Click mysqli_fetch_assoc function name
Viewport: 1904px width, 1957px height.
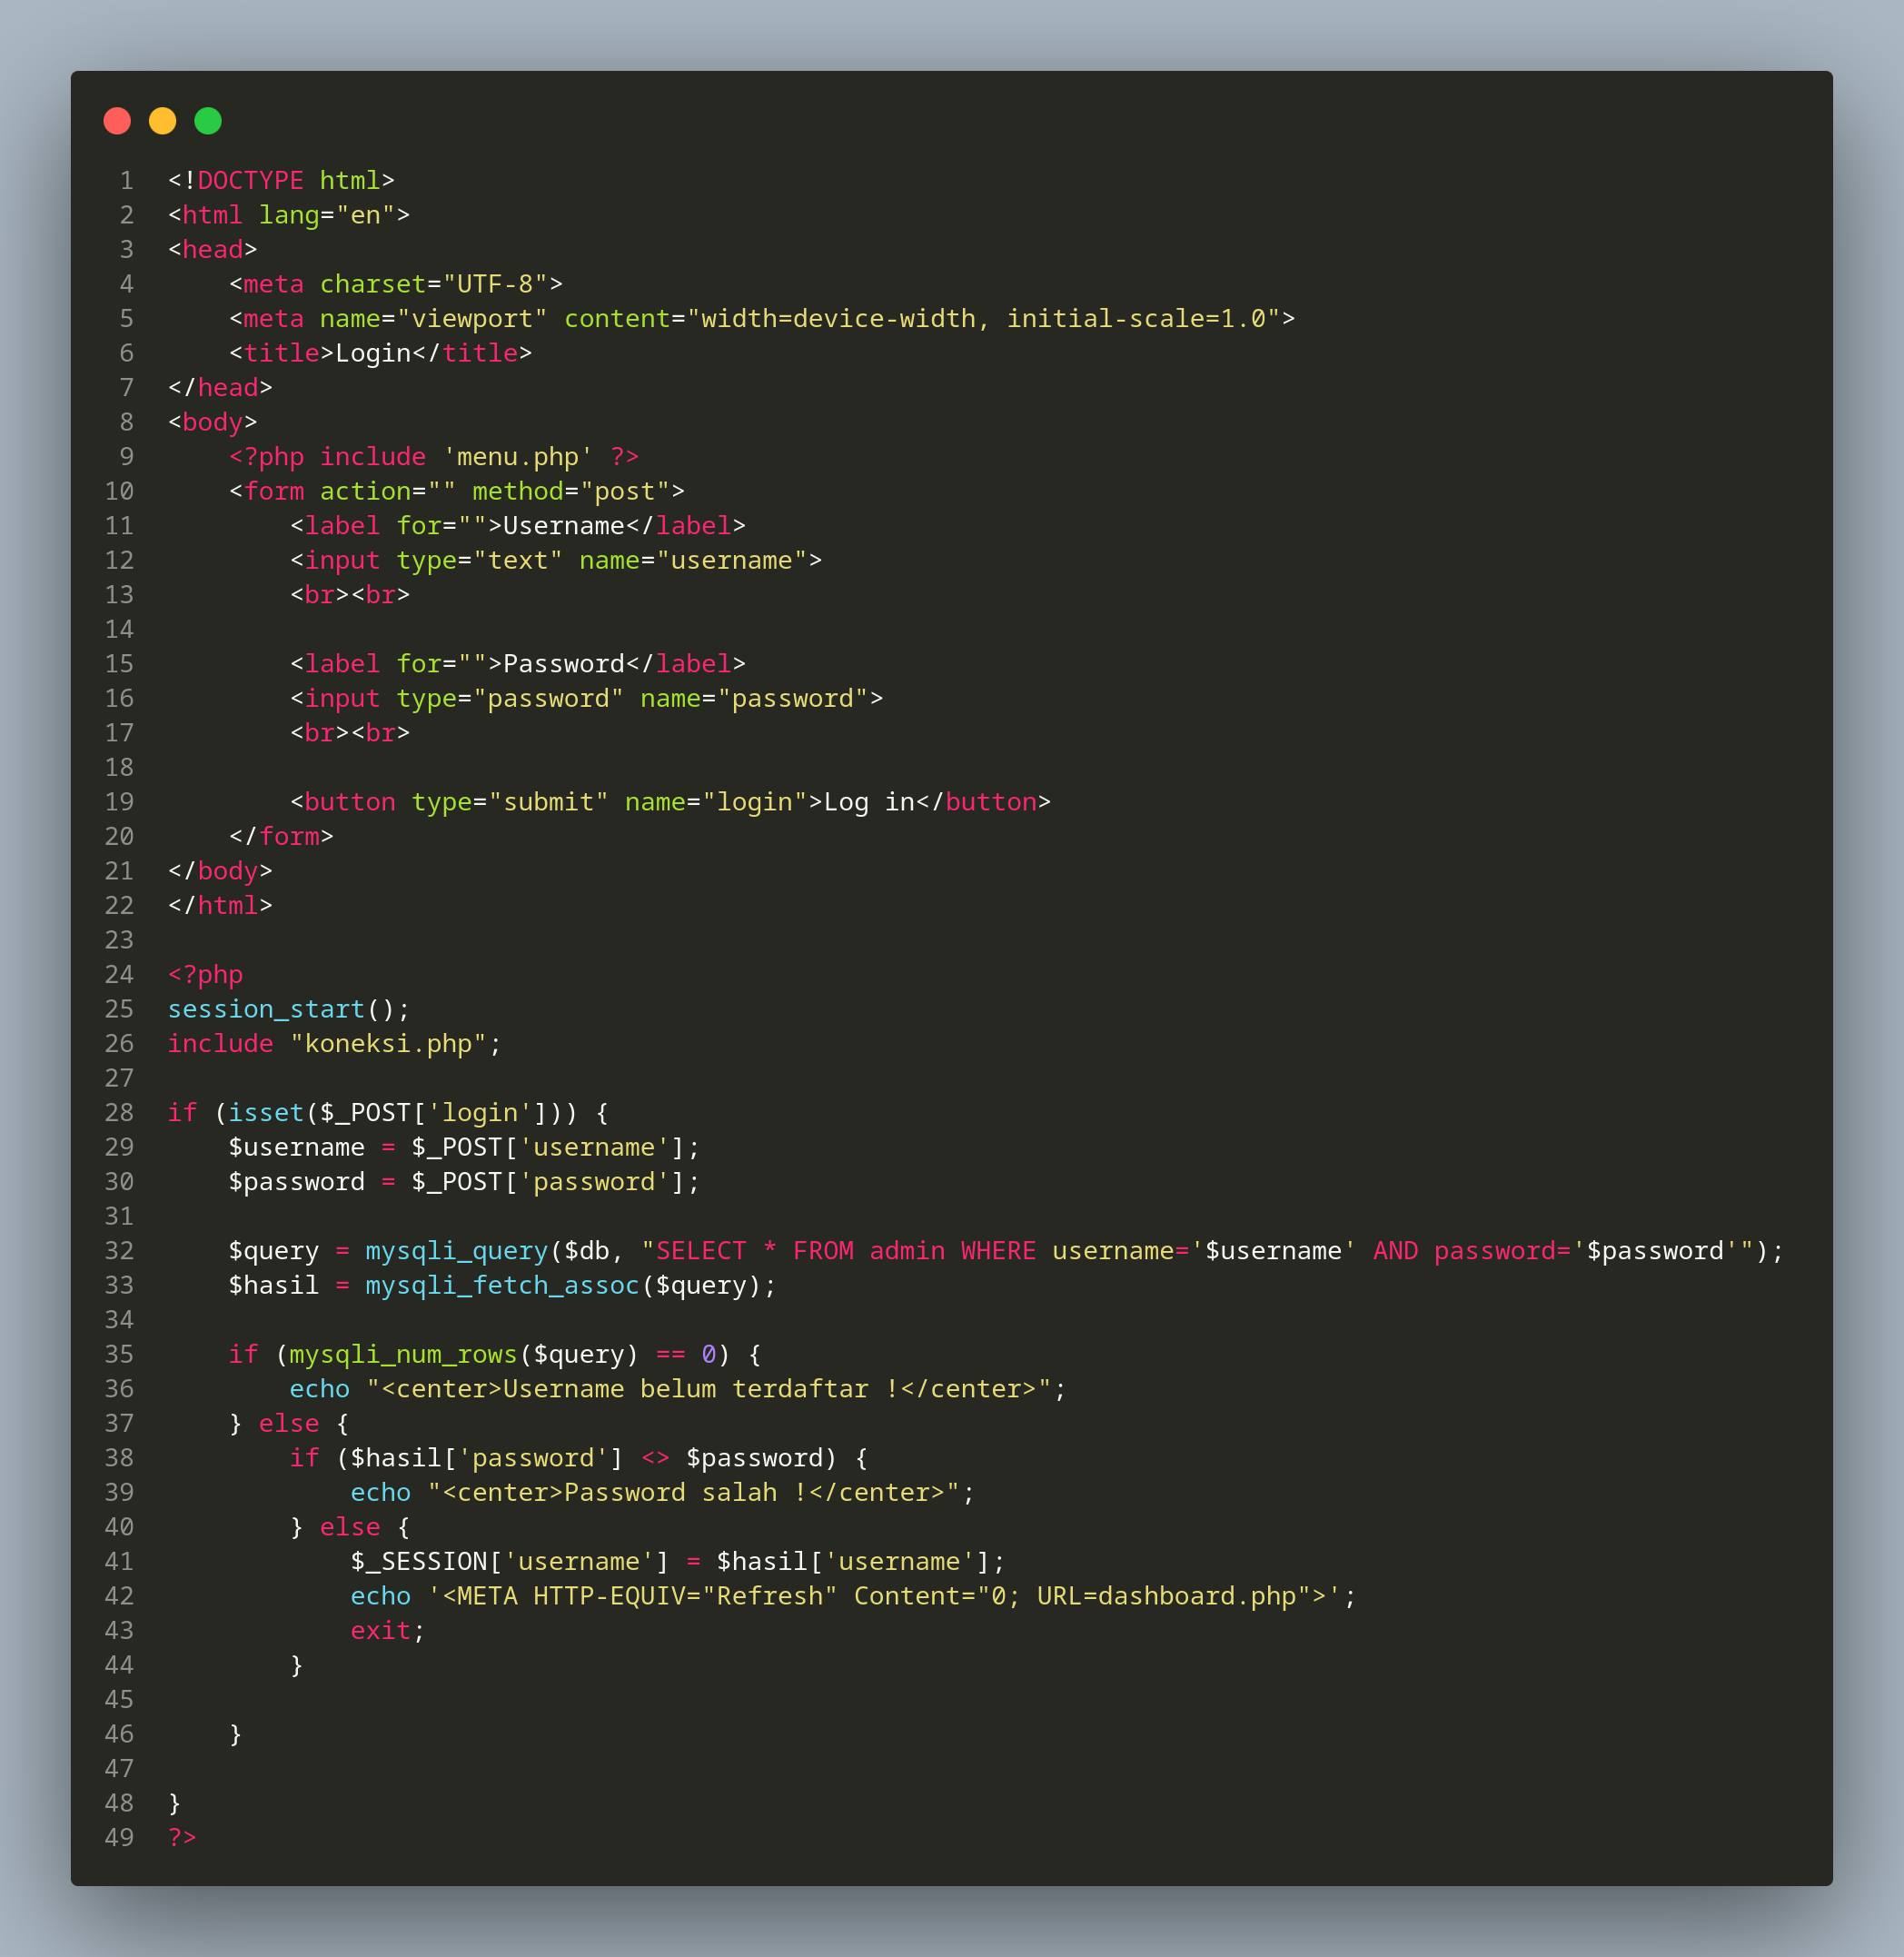point(502,1285)
